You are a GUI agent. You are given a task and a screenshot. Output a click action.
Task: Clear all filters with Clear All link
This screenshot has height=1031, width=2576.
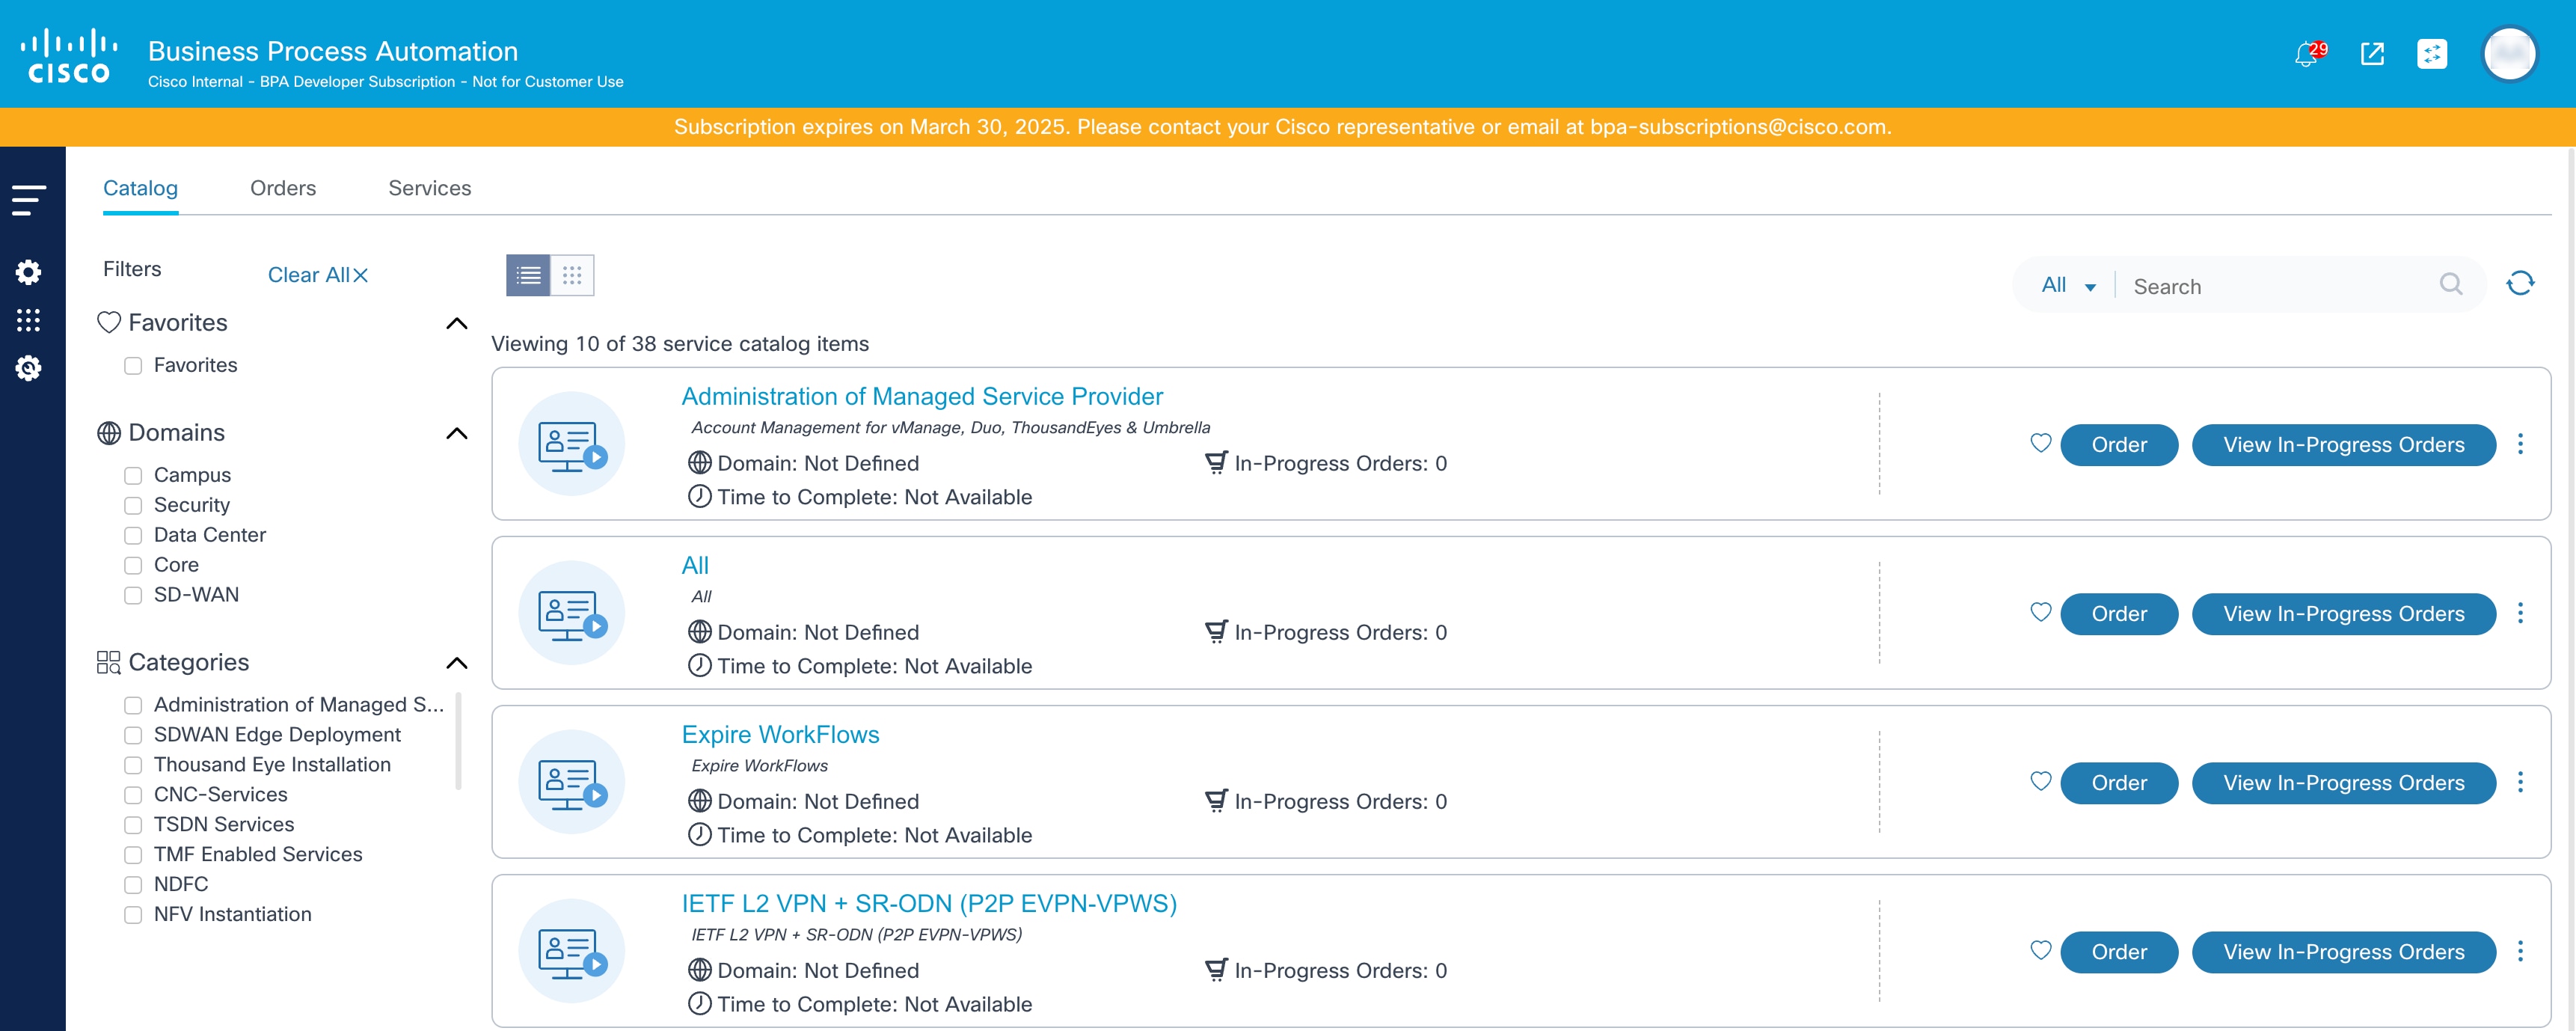[x=317, y=275]
